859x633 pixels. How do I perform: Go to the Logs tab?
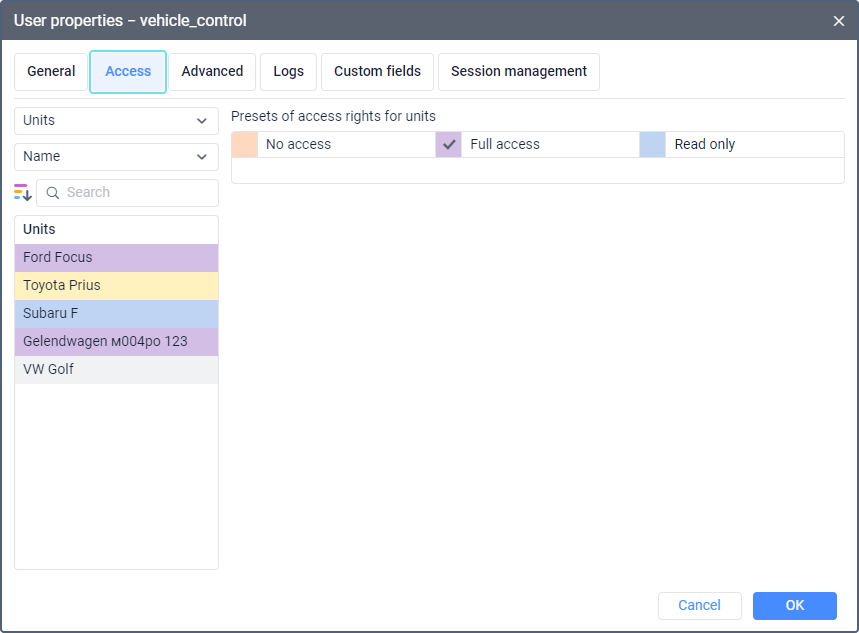point(289,72)
